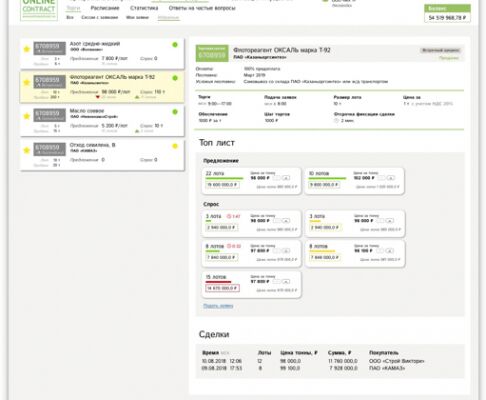Open the Масло соевое lot title

(x=87, y=111)
